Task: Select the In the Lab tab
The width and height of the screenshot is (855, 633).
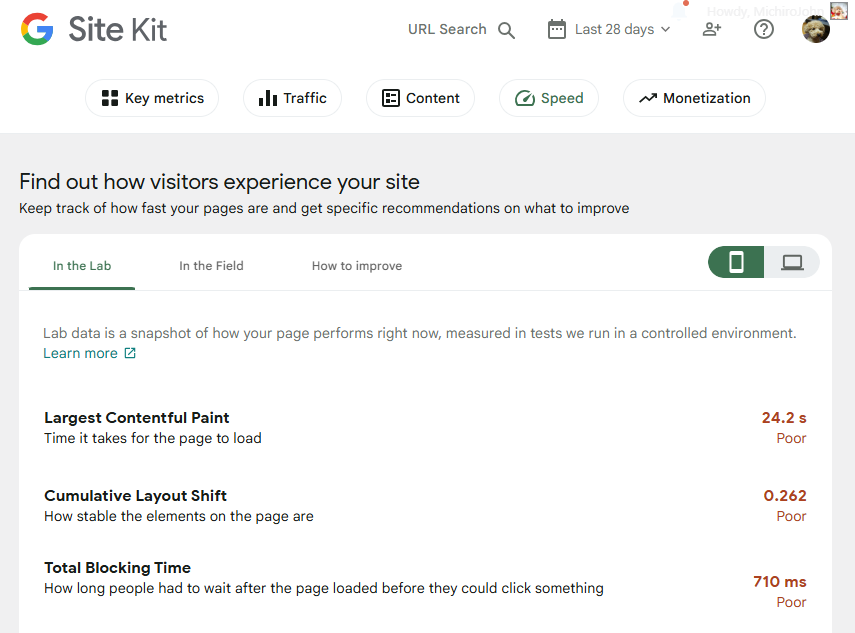Action: pos(82,266)
